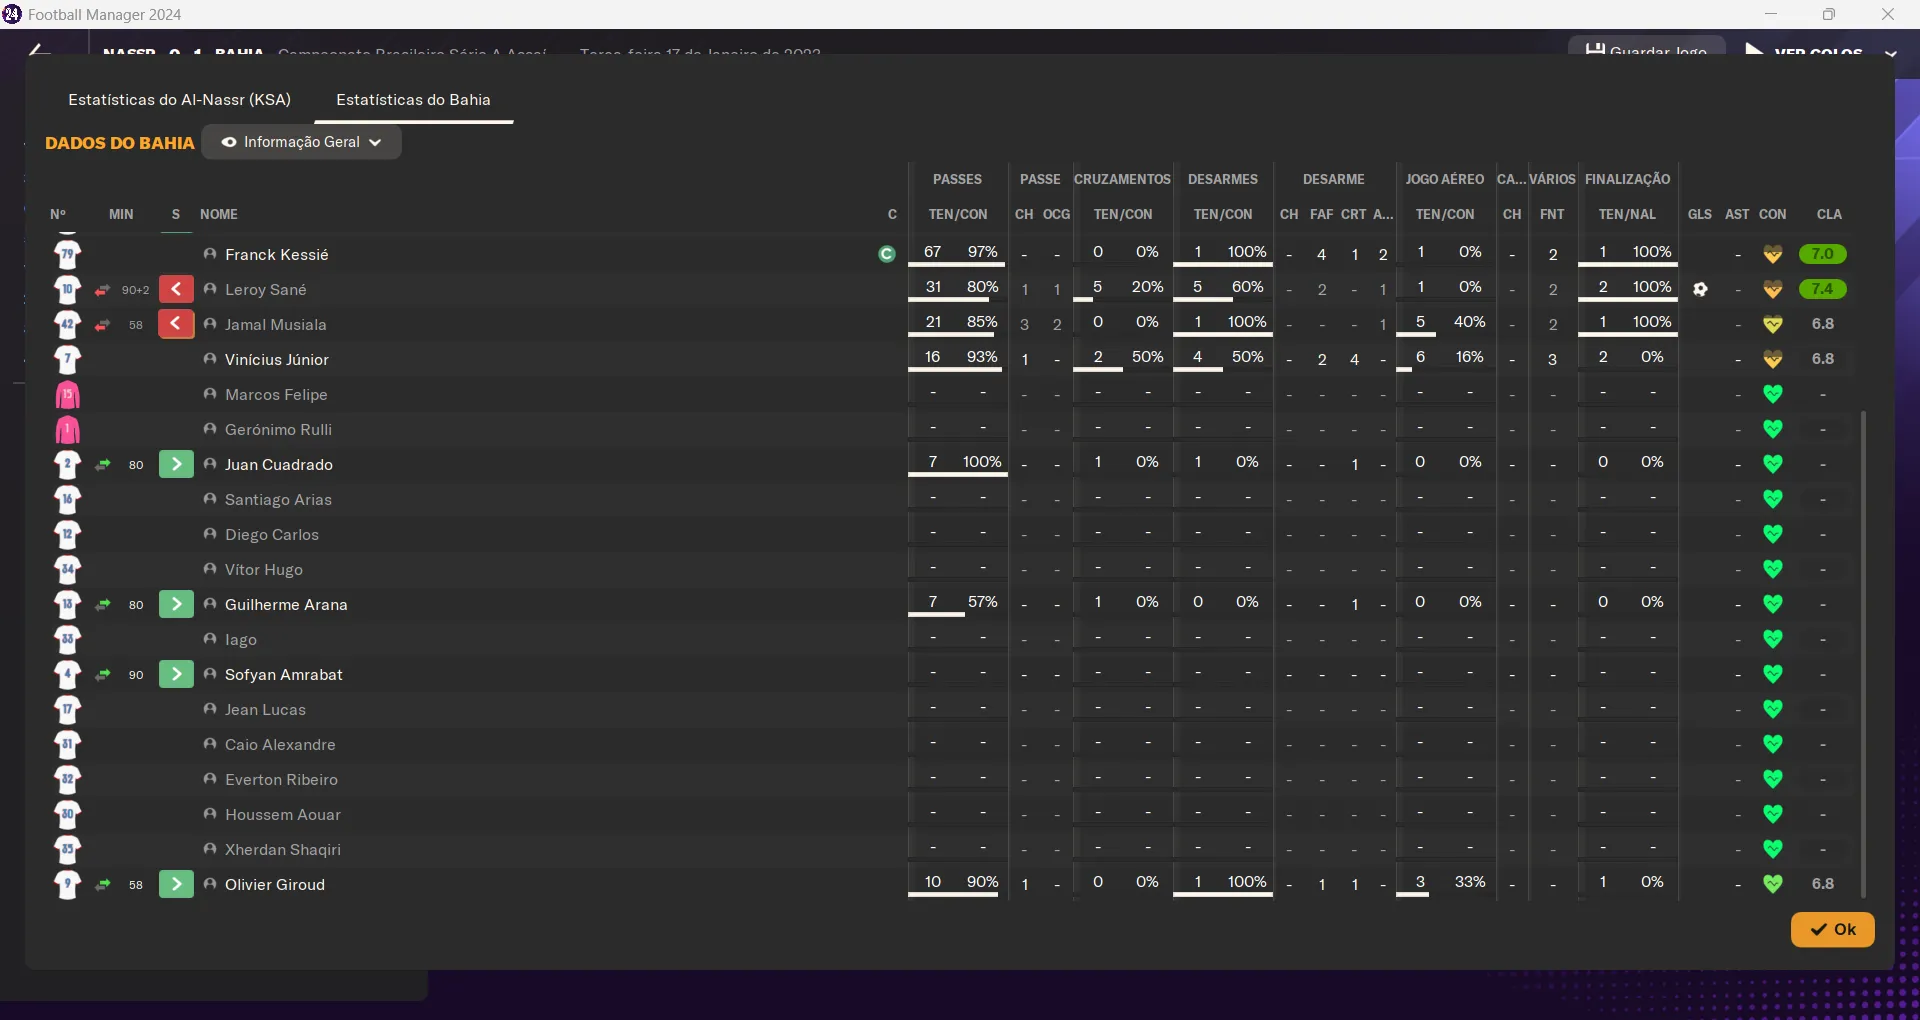Click Vinícius Júnior's condition heart icon
Viewport: 1920px width, 1020px height.
coord(1773,359)
